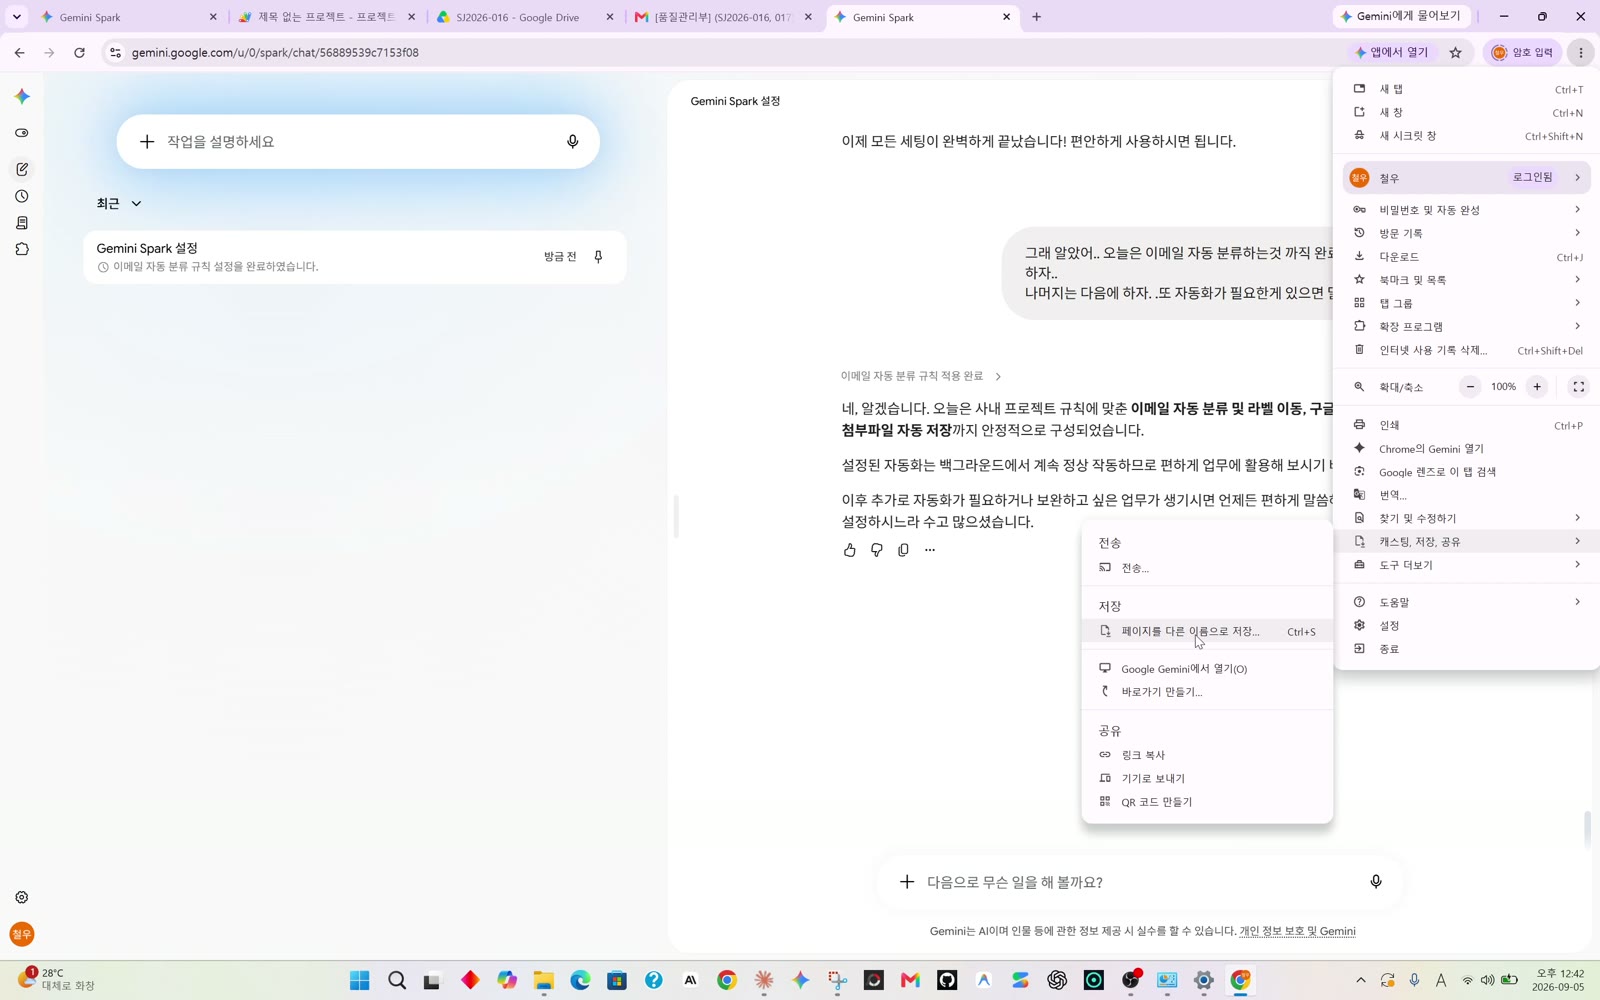Pin the Gemini Spark 설정 conversation
1600x1000 pixels.
(598, 257)
